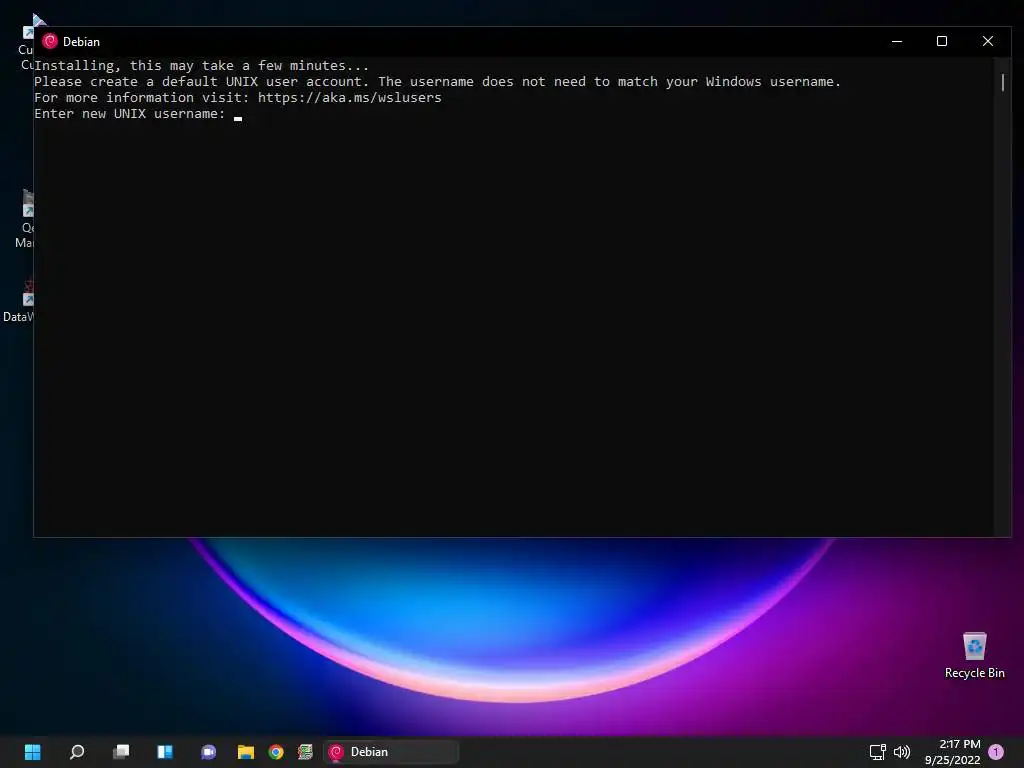Open the notification badge showing 1
This screenshot has height=768, width=1024.
[996, 752]
